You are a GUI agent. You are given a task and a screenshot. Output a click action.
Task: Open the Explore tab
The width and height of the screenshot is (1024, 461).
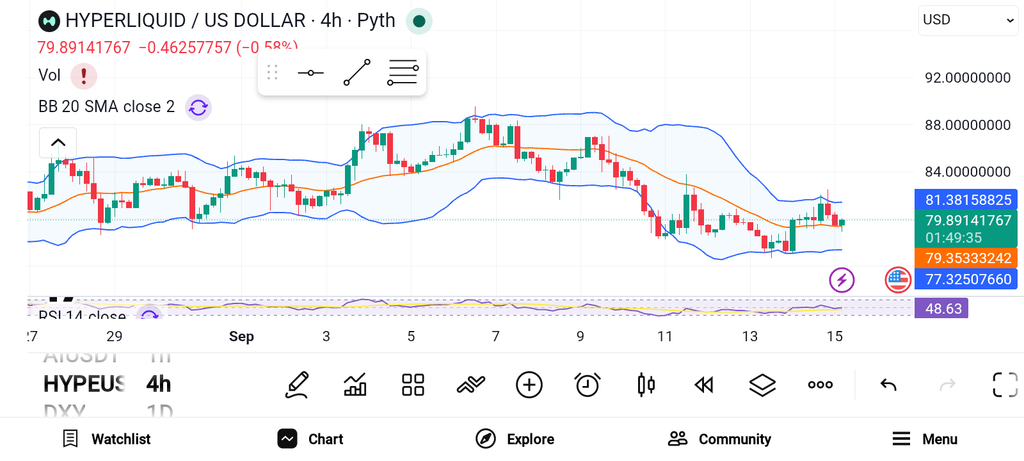(x=515, y=439)
